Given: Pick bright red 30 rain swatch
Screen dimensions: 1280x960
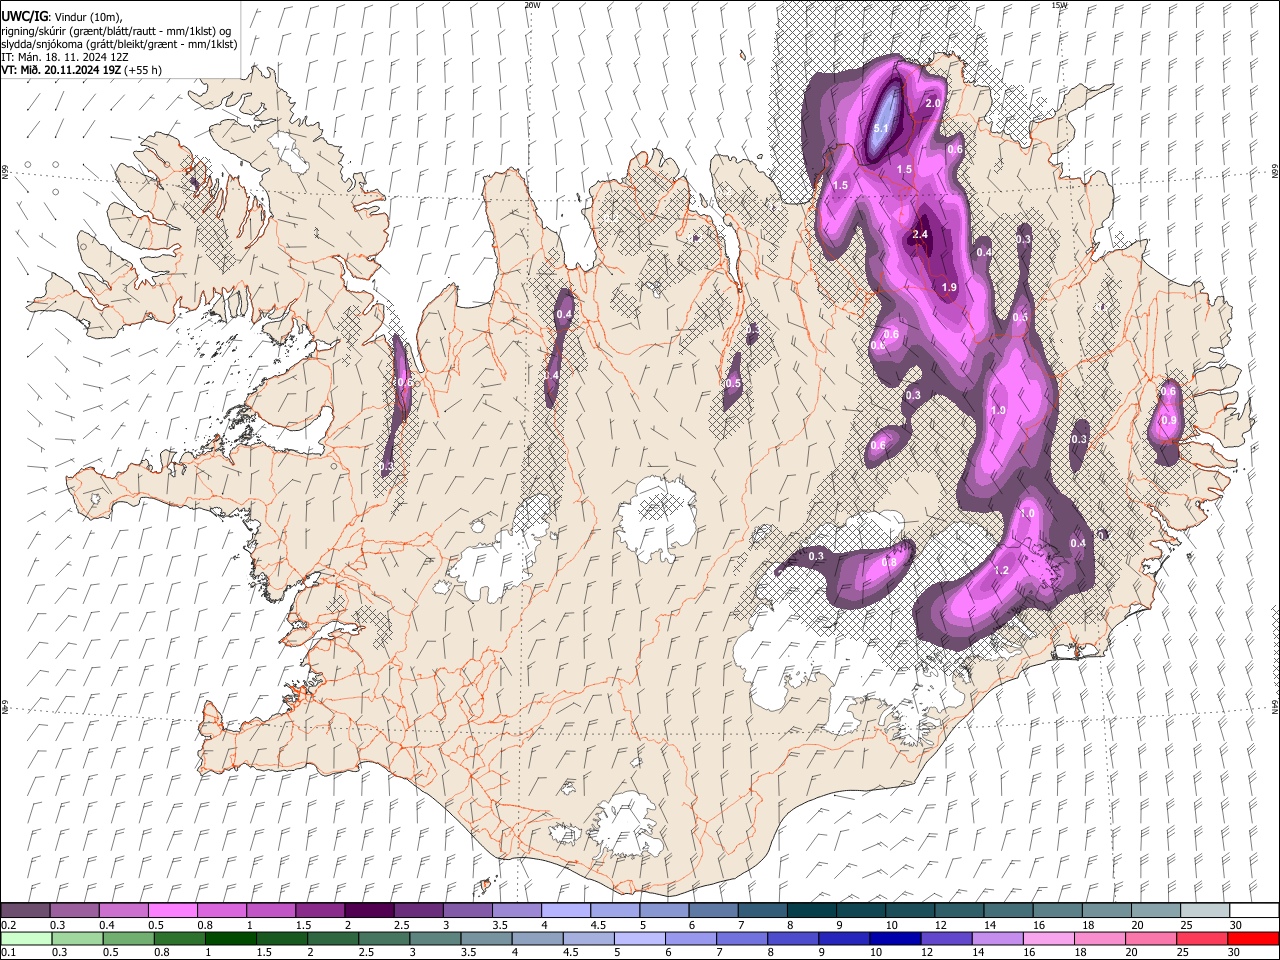Looking at the screenshot, I should tap(1255, 938).
